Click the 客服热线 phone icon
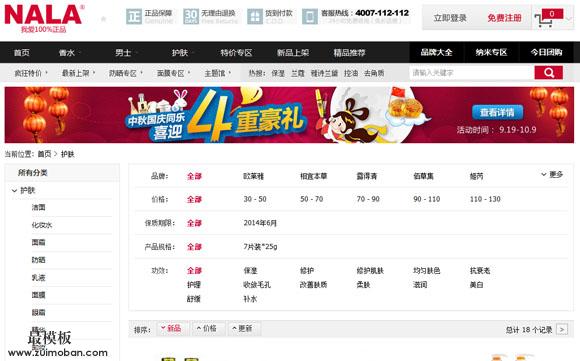Viewport: 580px width, 361px height. click(310, 17)
